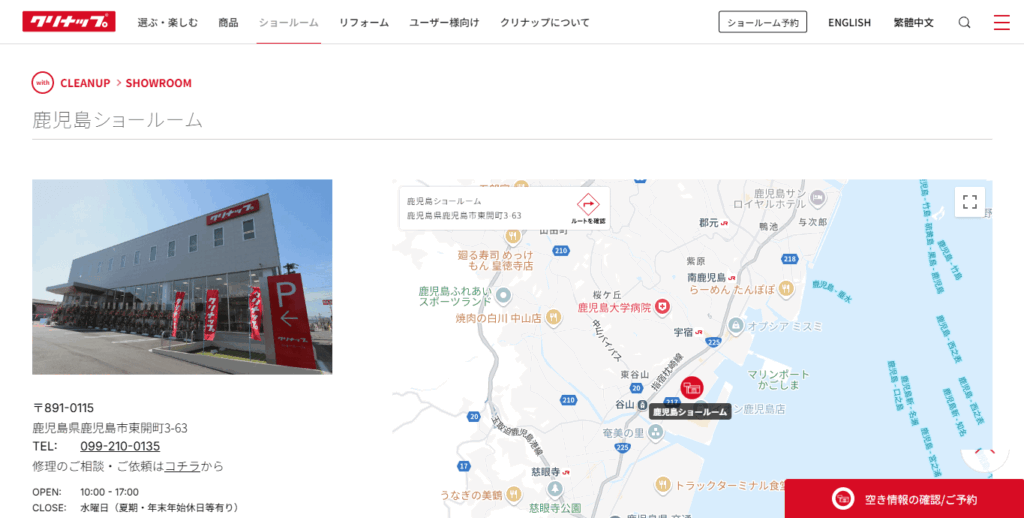Viewport: 1024px width, 518px height.
Task: Click 慈眼寺 station label on map
Action: pyautogui.click(x=545, y=472)
